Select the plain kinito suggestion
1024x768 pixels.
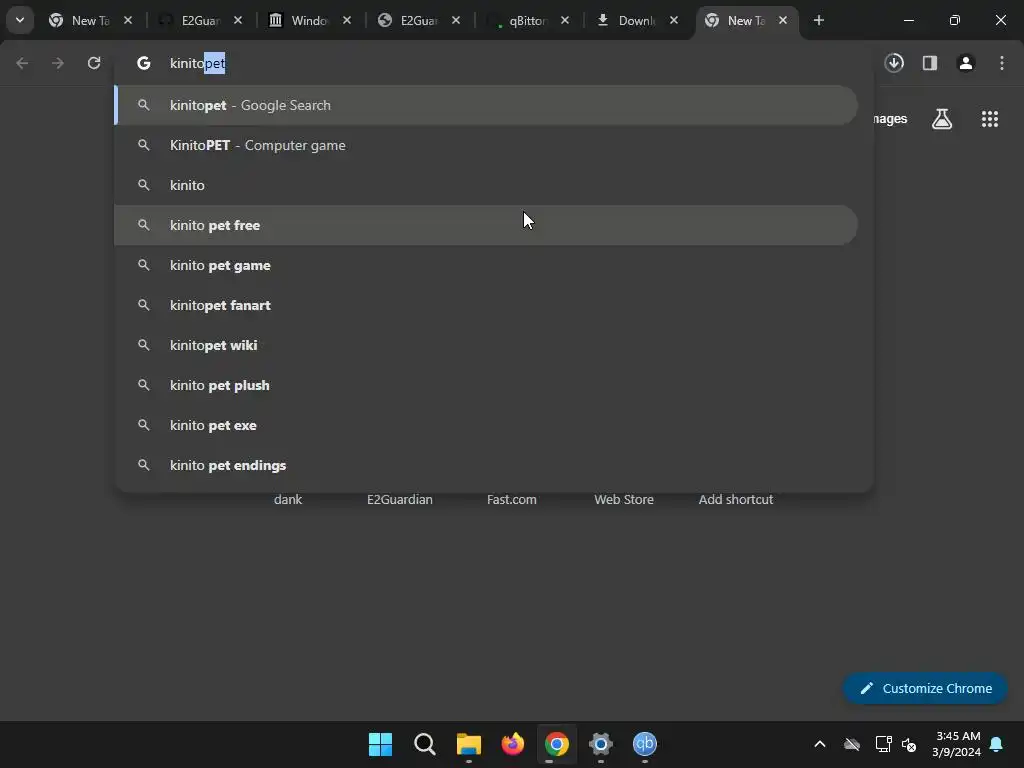pyautogui.click(x=486, y=185)
